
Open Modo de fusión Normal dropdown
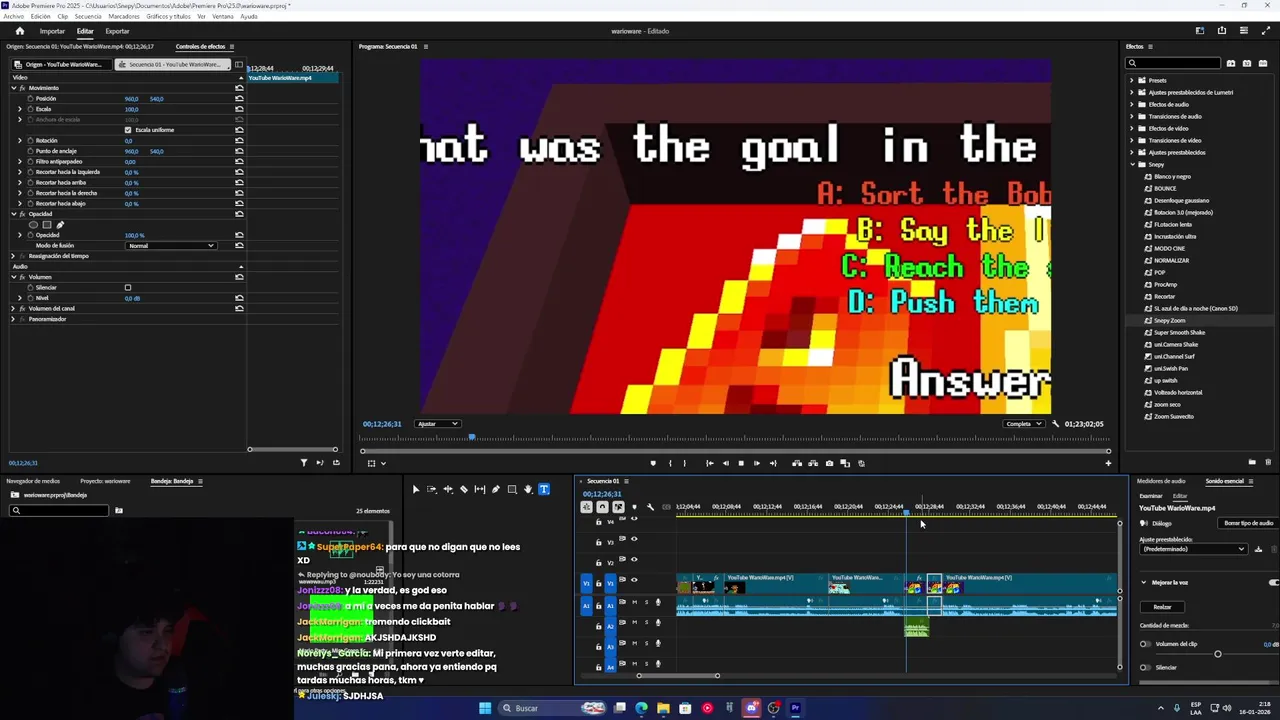171,245
